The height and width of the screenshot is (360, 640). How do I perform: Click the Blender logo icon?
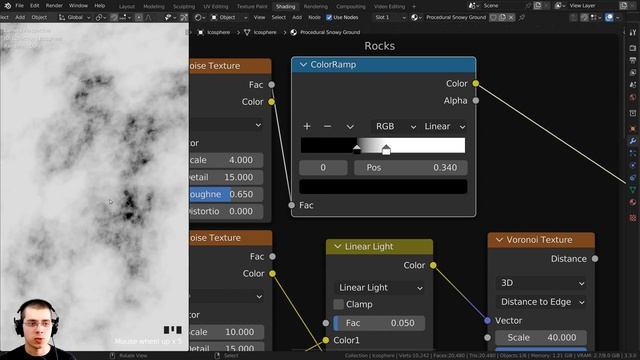pos(7,6)
